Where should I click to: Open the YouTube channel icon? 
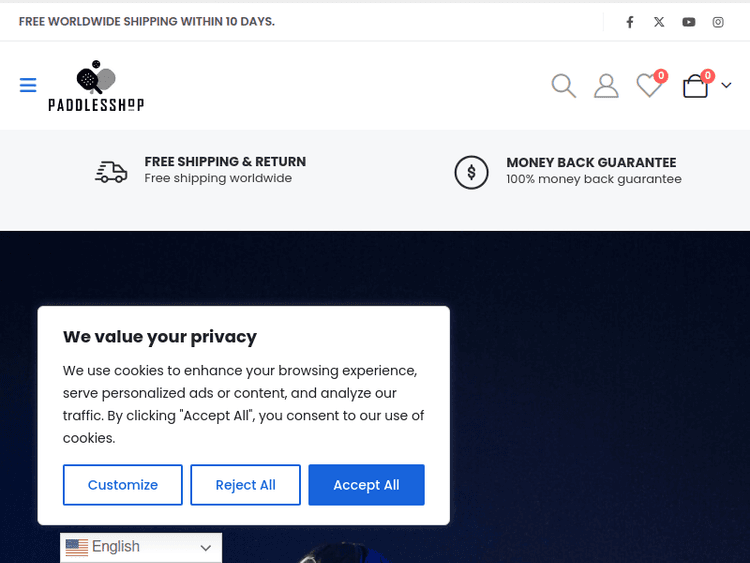(689, 22)
